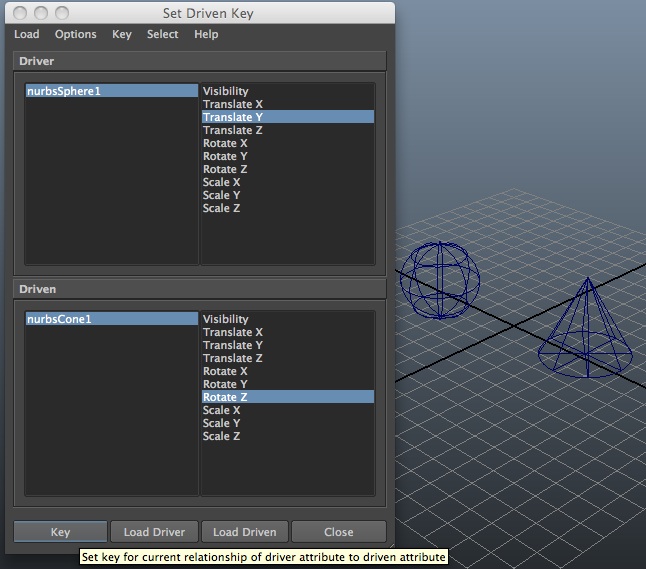Select Rotate Z in Driven attributes

288,397
